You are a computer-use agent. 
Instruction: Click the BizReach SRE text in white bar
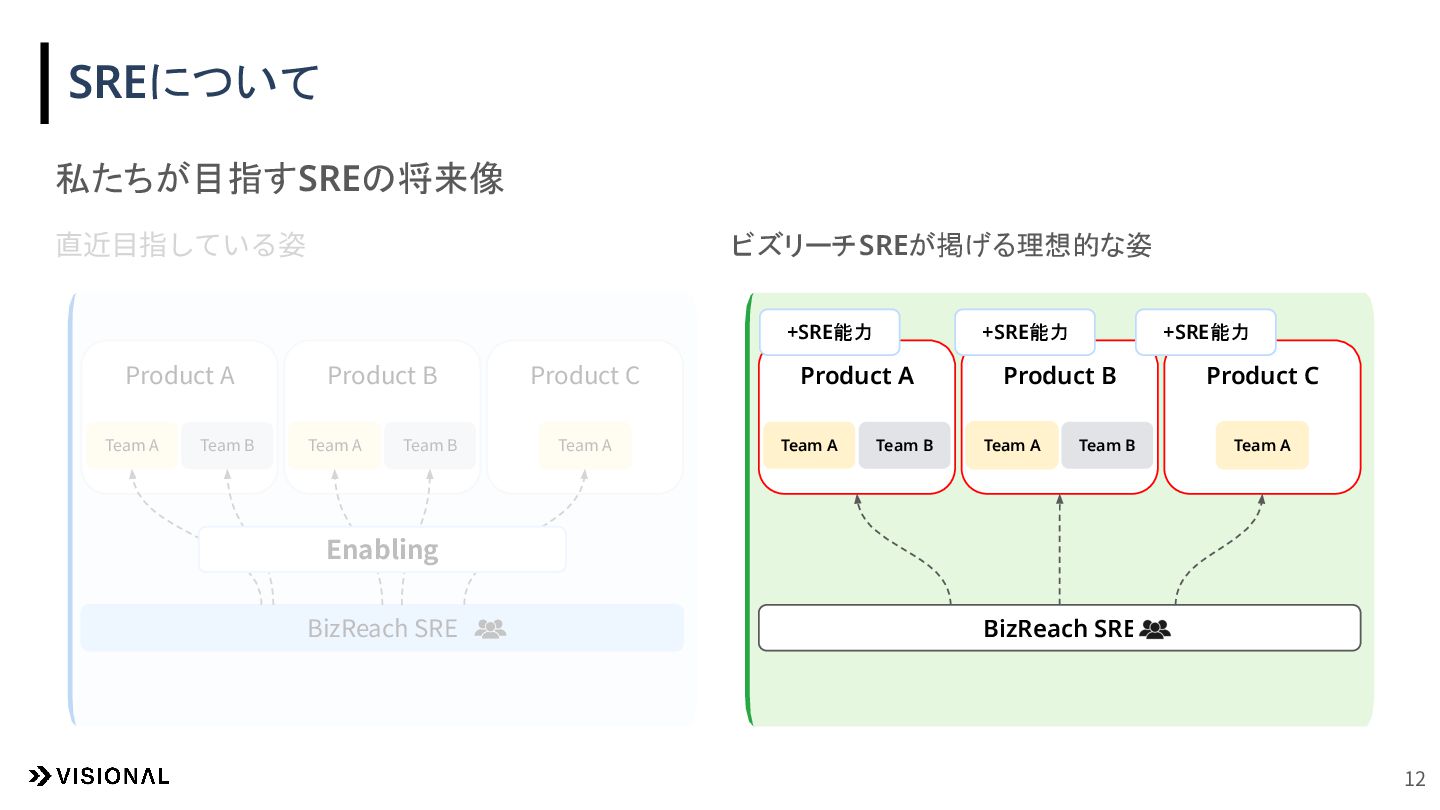pyautogui.click(x=1058, y=629)
